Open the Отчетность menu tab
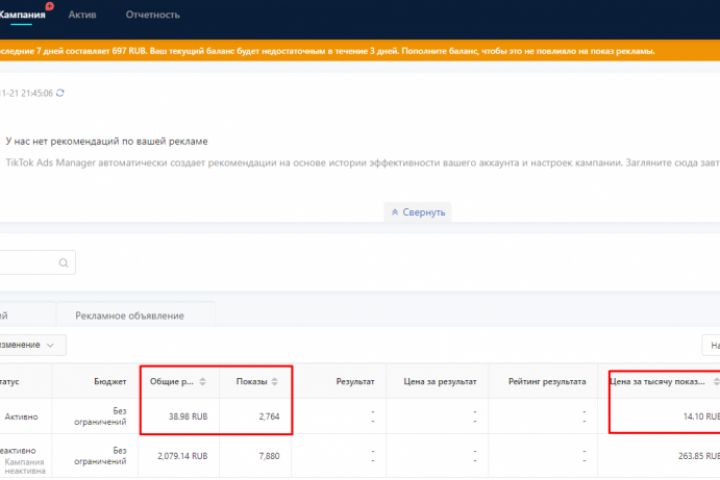 (x=153, y=15)
